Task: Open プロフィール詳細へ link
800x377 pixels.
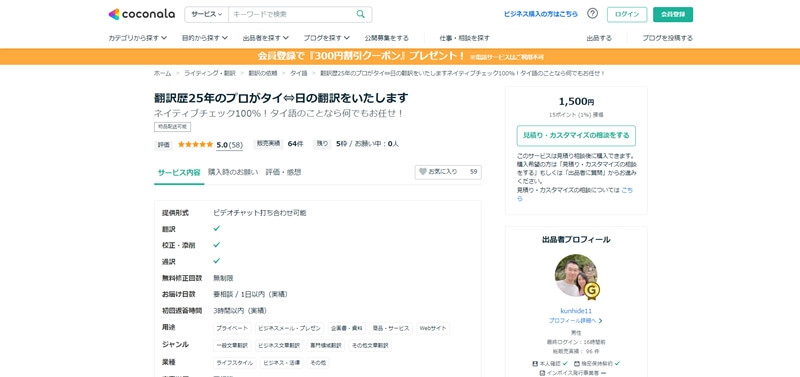Action: pos(576,321)
